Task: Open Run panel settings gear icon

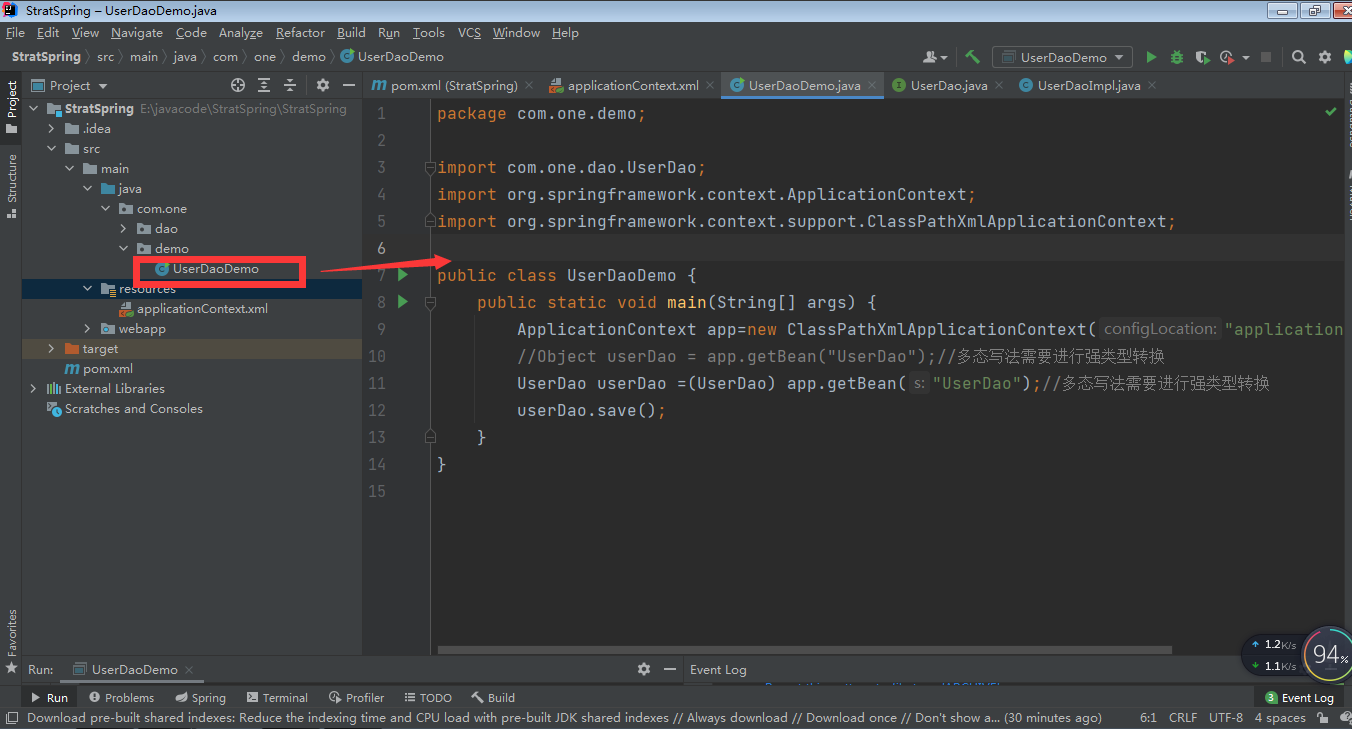Action: coord(644,669)
